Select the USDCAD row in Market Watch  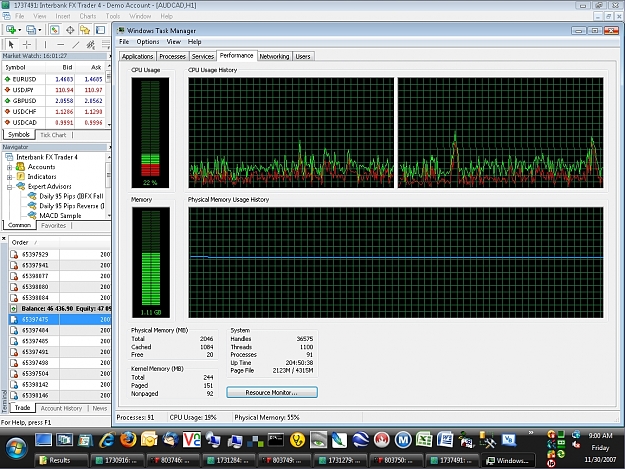pos(55,122)
